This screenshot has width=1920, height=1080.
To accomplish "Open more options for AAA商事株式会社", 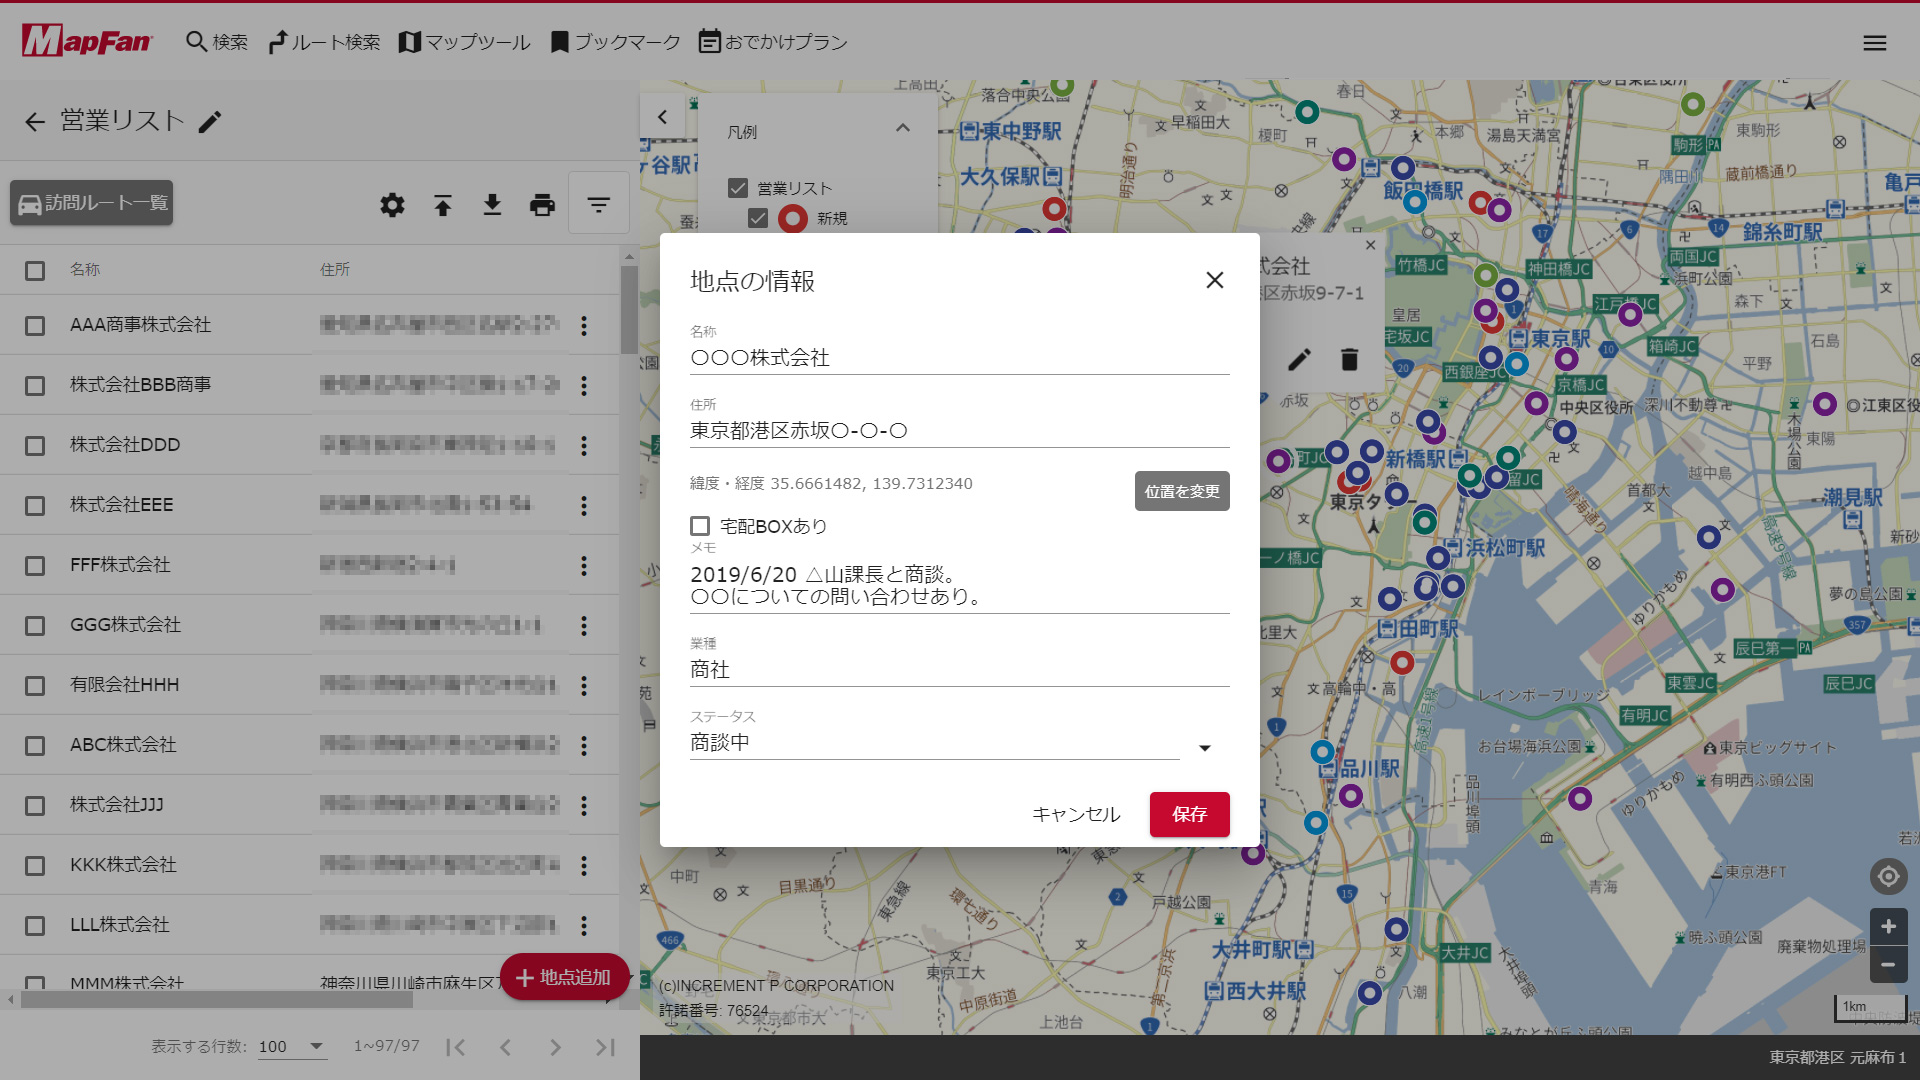I will pos(584,326).
